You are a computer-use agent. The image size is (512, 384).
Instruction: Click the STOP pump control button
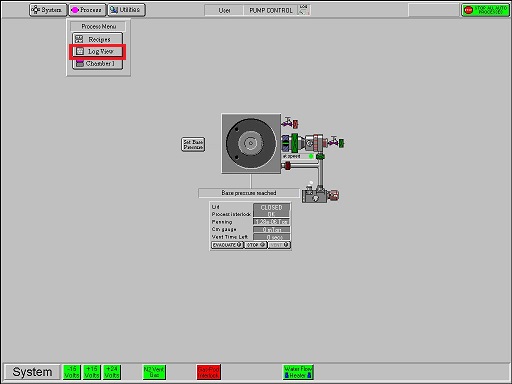(256, 245)
